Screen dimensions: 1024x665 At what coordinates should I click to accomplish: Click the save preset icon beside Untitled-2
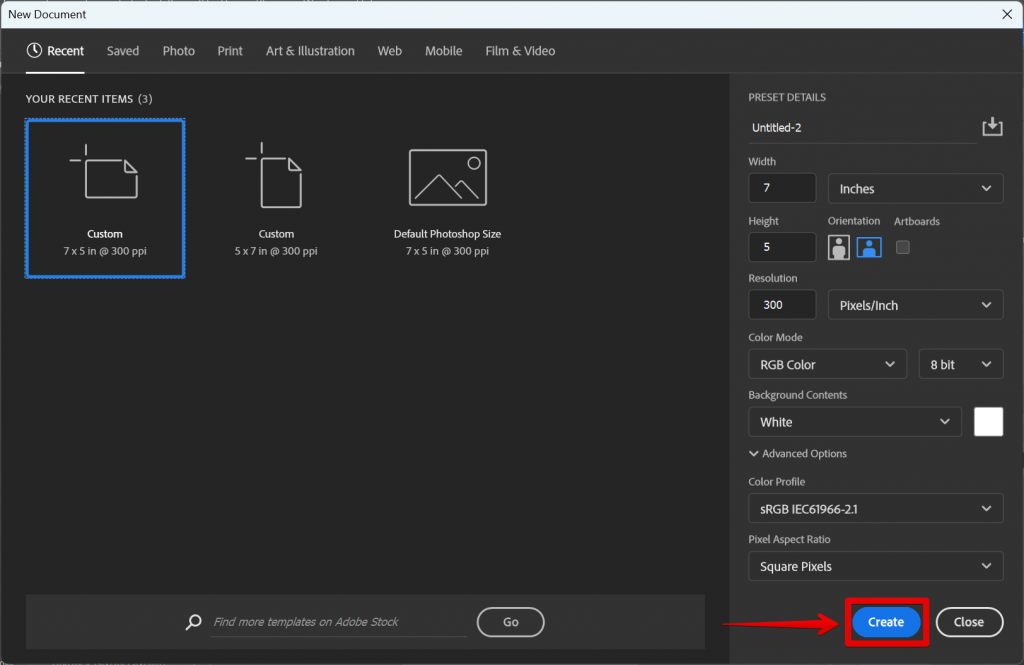[x=992, y=126]
